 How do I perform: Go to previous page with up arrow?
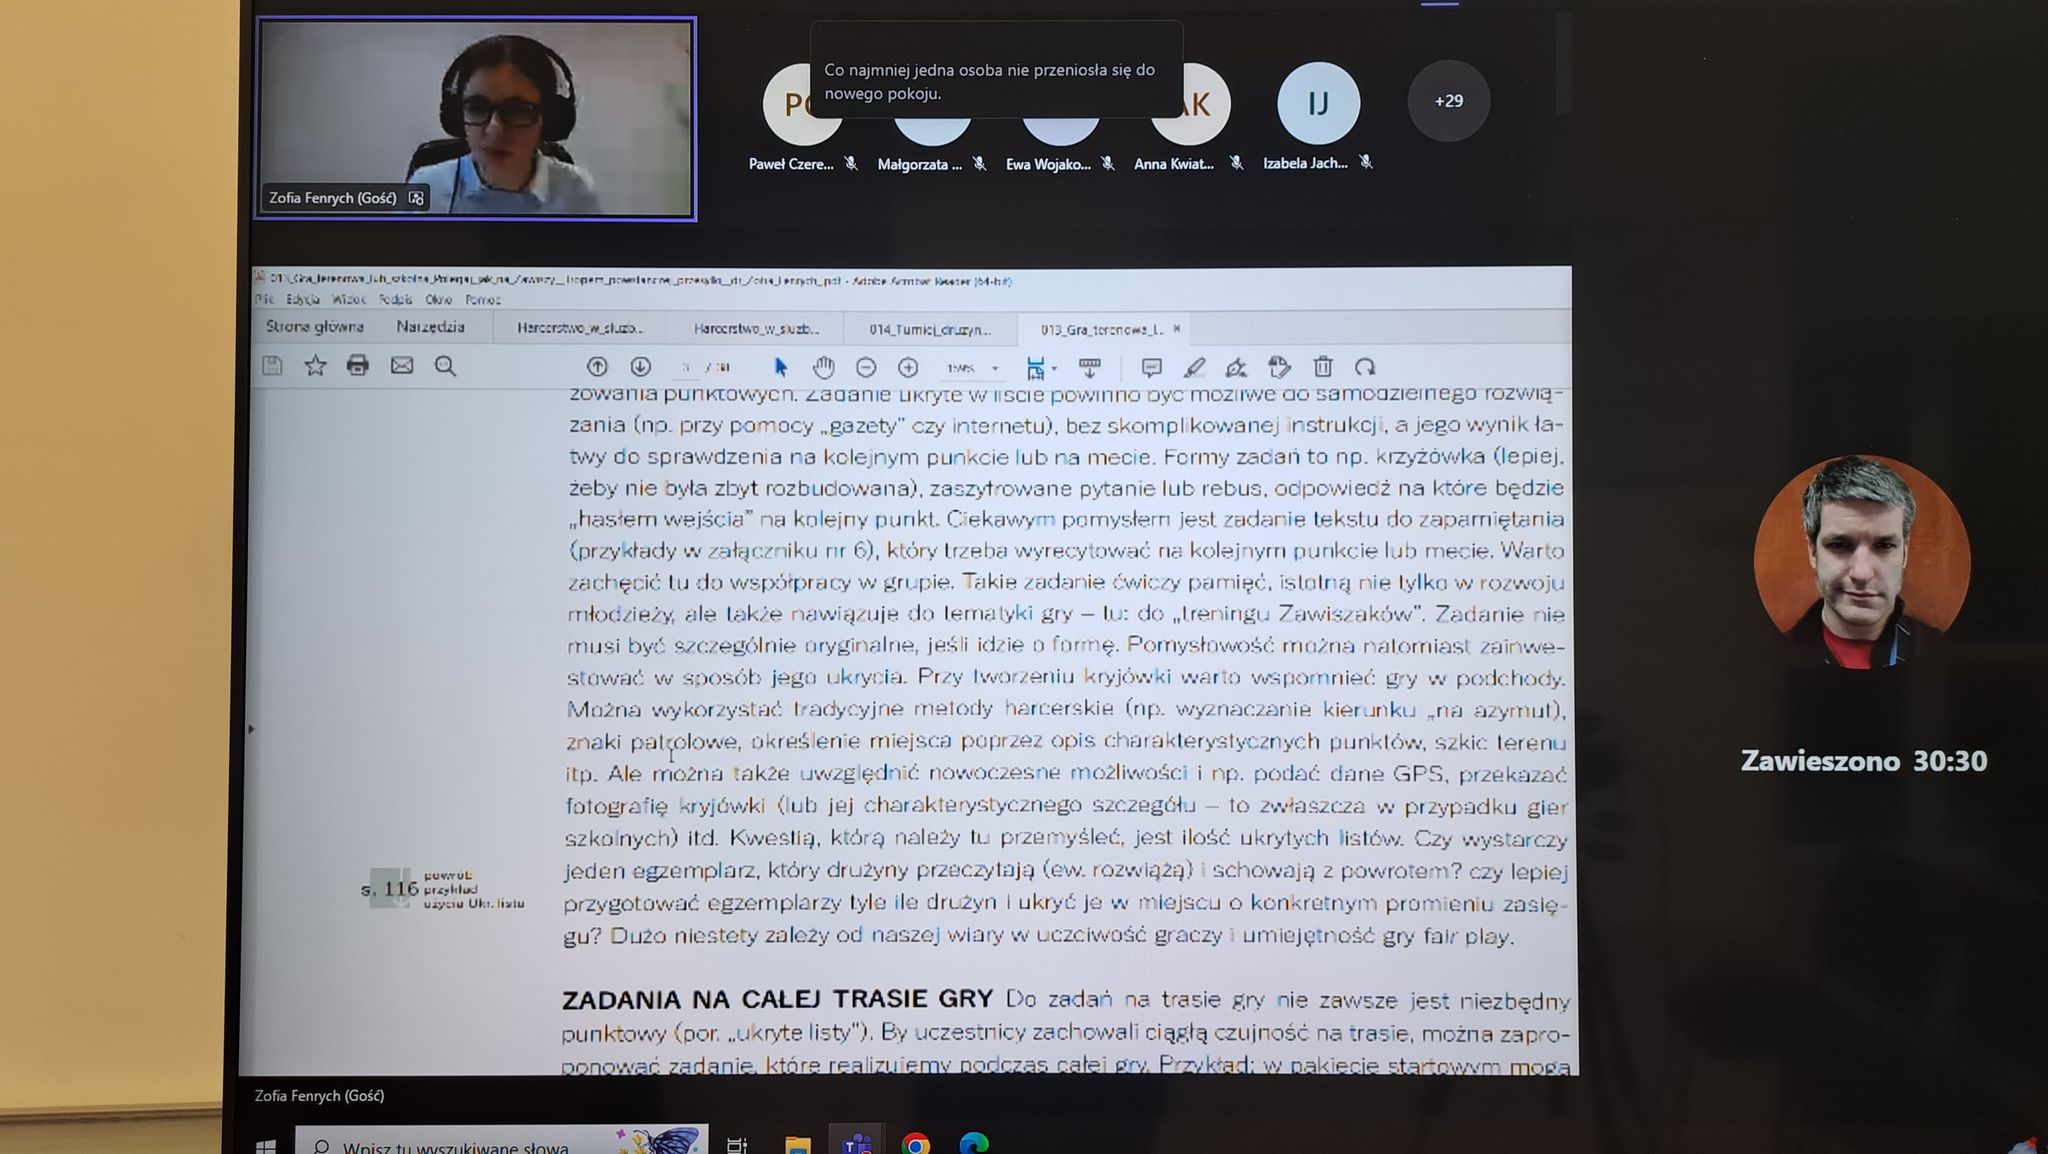(597, 367)
